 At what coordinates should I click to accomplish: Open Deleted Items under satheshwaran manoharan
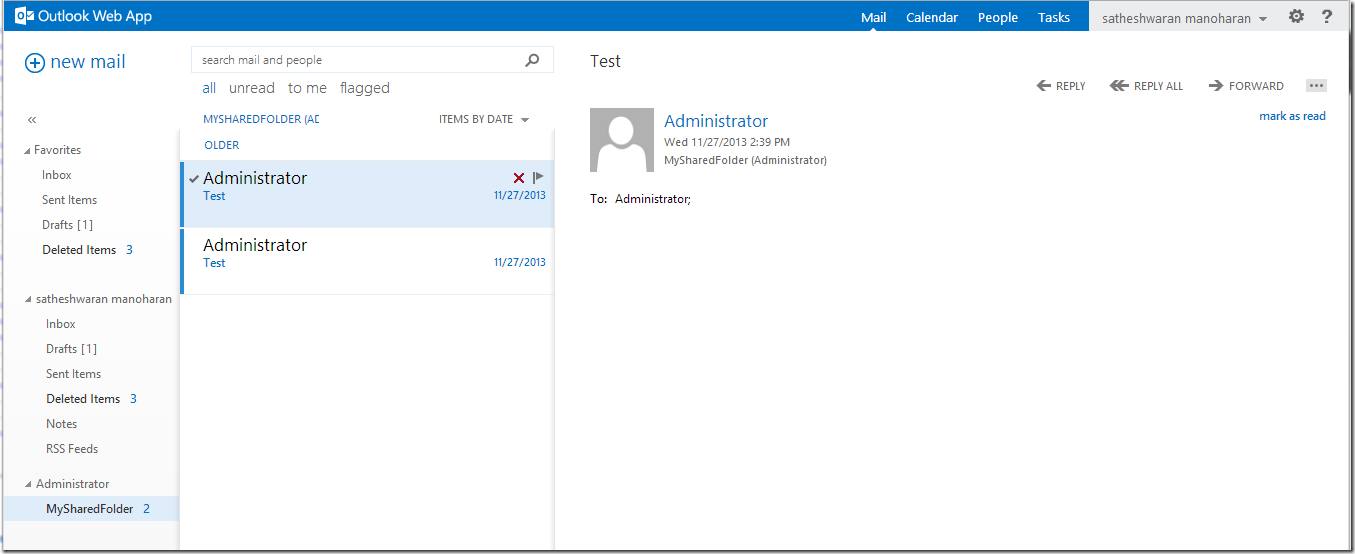click(83, 399)
